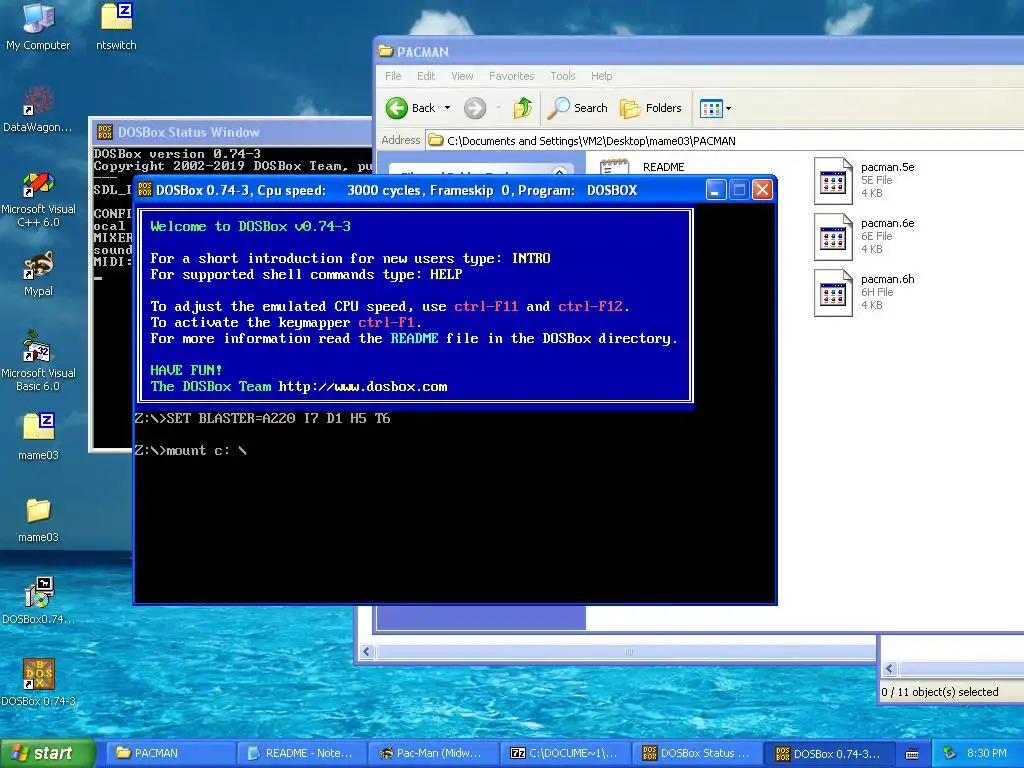Switch to README - Notepad taskbar button

tap(300, 754)
